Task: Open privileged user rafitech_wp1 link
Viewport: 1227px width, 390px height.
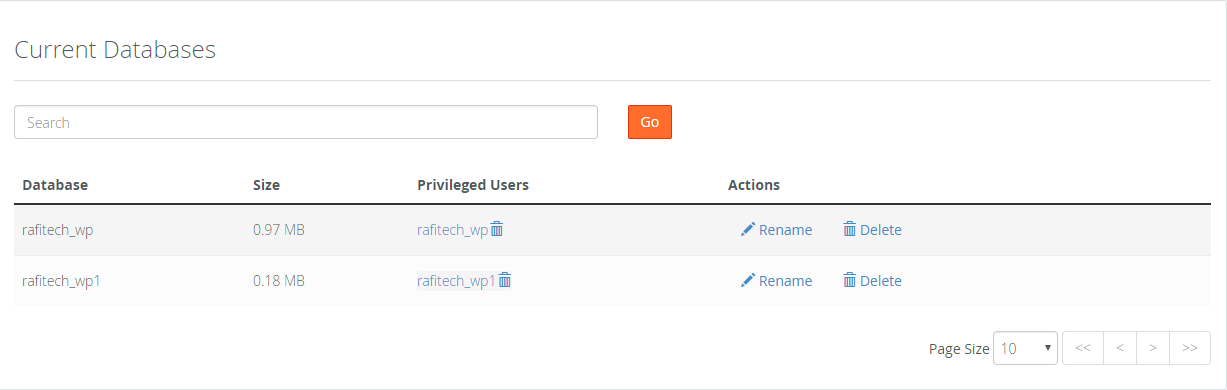Action: [x=456, y=280]
